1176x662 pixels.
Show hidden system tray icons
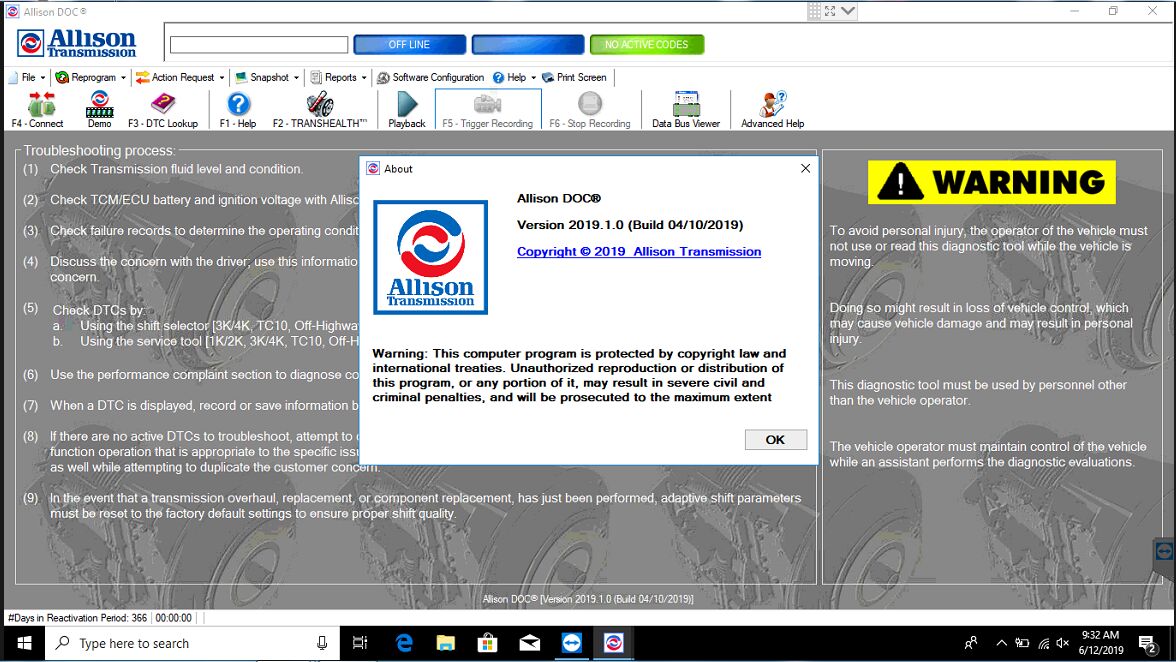(x=1001, y=643)
